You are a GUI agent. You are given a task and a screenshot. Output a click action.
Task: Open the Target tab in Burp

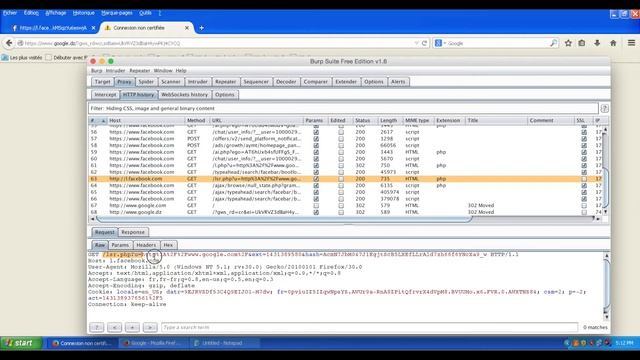click(x=102, y=82)
